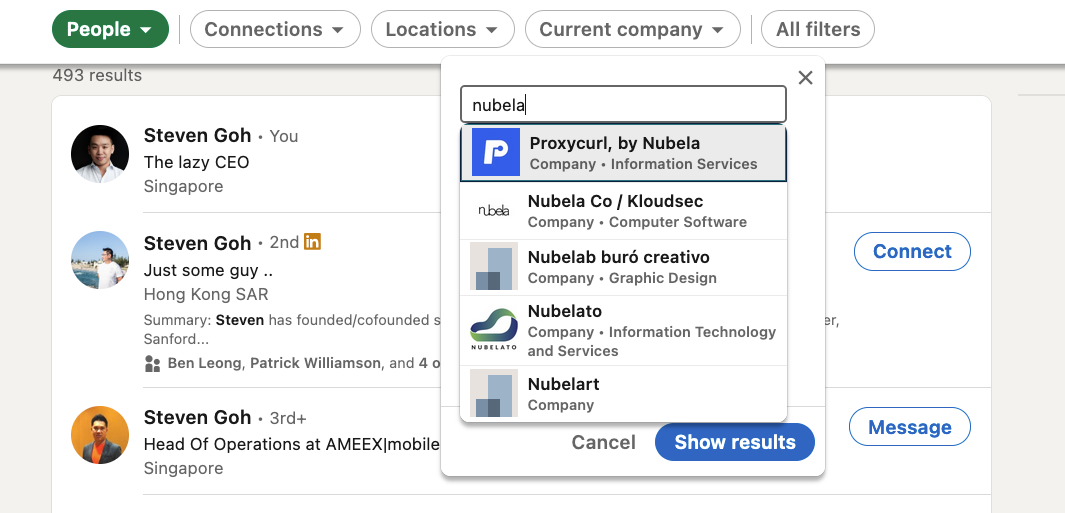Select Proxycurl, by Nubela suggestion
Viewport: 1065px width, 513px height.
coord(623,153)
